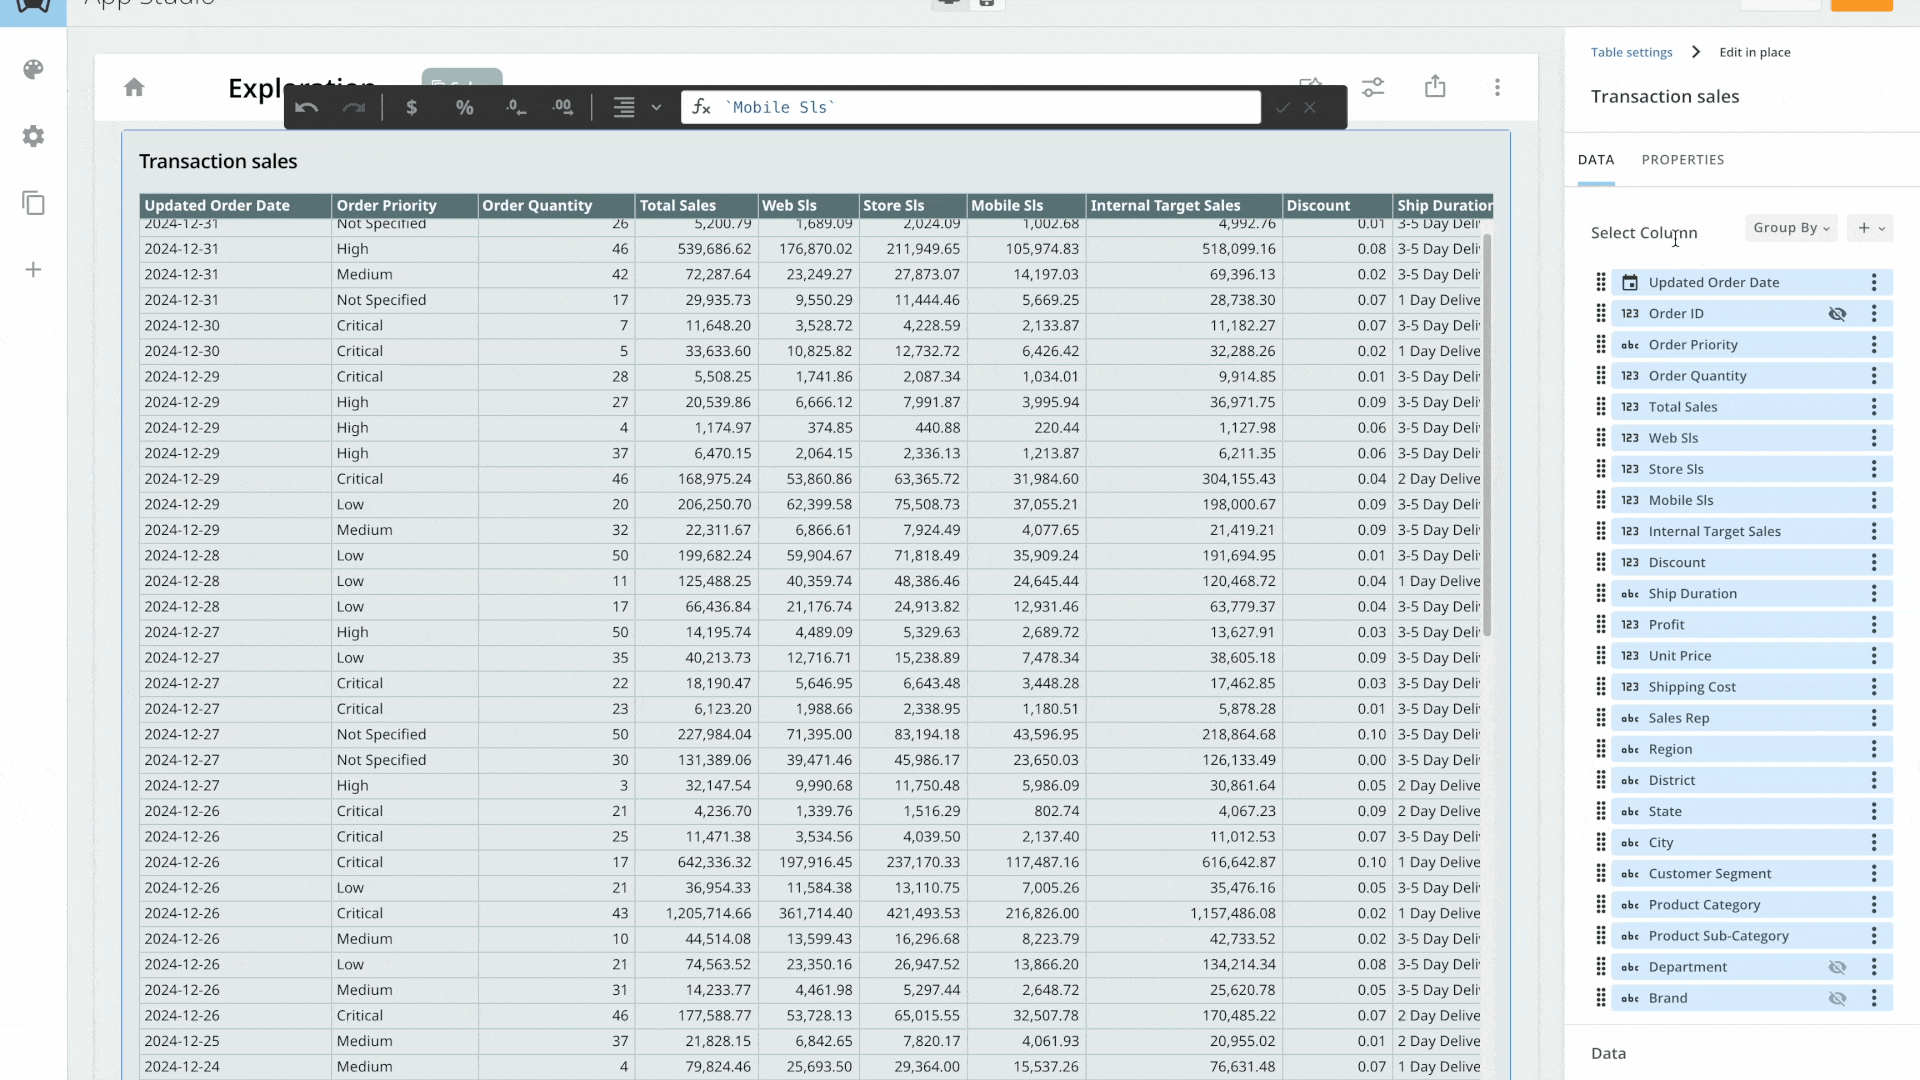Show the hidden Order ID column
Screen dimensions: 1920x1080
click(x=1837, y=314)
